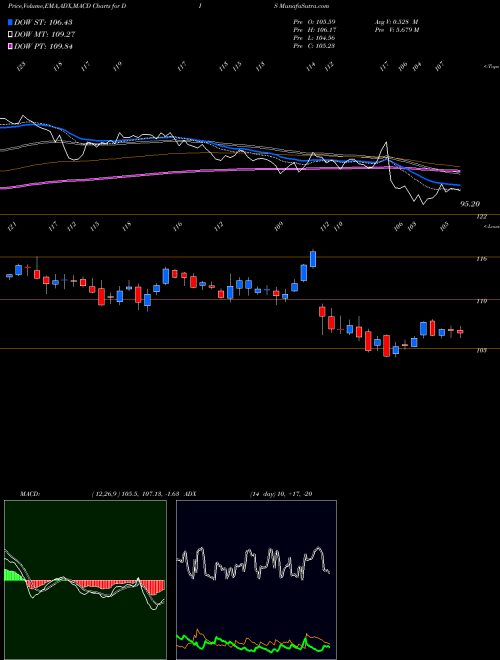Viewport: 500px width, 660px height.
Task: Click the 103 price level label
Action: (x=482, y=350)
